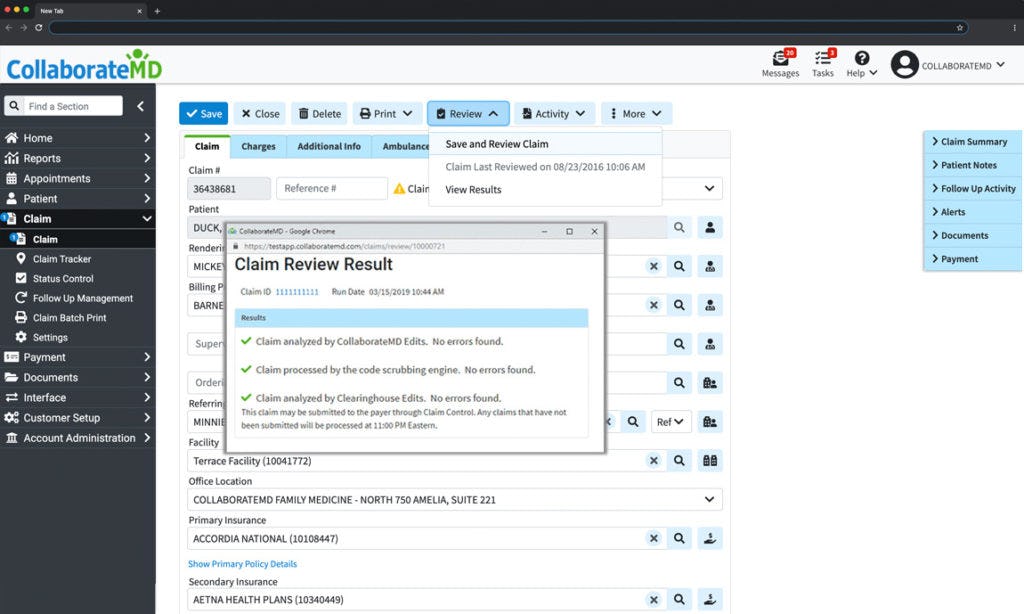
Task: Open billing provider details icon
Action: [710, 305]
